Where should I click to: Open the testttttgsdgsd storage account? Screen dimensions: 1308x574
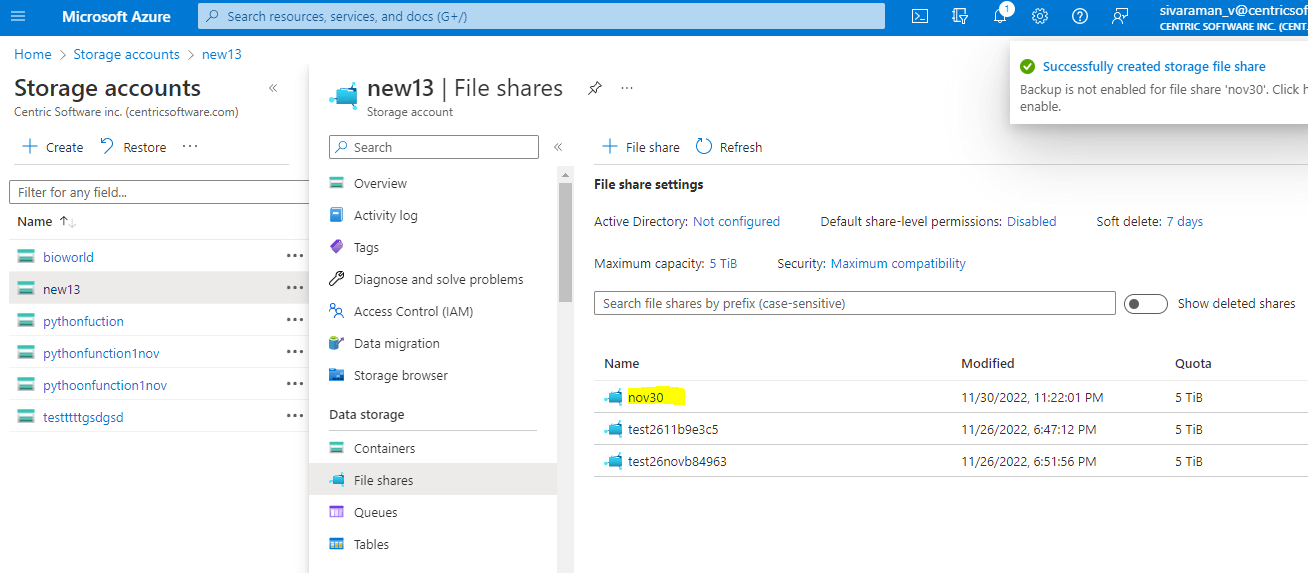click(x=83, y=417)
